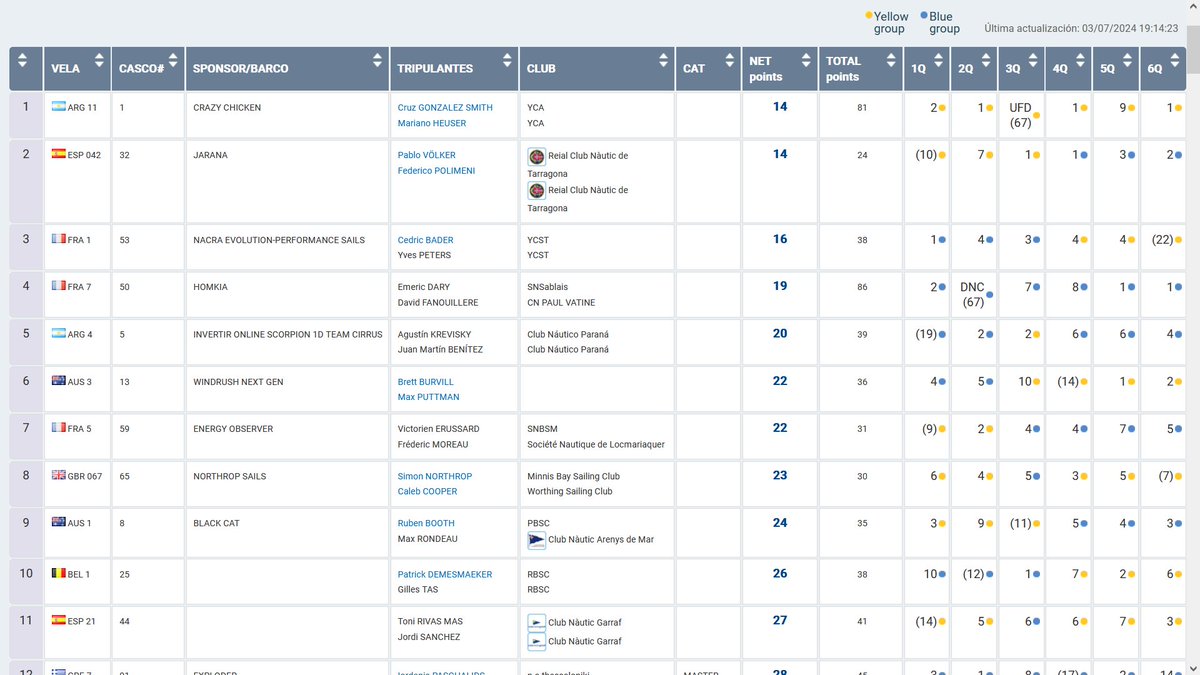Screen dimensions: 1200x675
Task: Select INVERTIR ONLINE SCORPION 1D TEAM CIRRUS
Action: click(x=288, y=334)
